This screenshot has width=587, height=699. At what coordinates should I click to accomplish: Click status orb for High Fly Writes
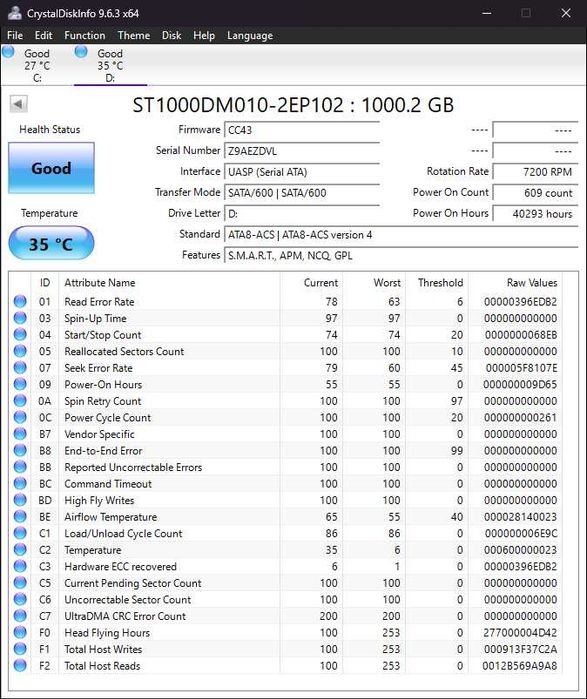20,500
